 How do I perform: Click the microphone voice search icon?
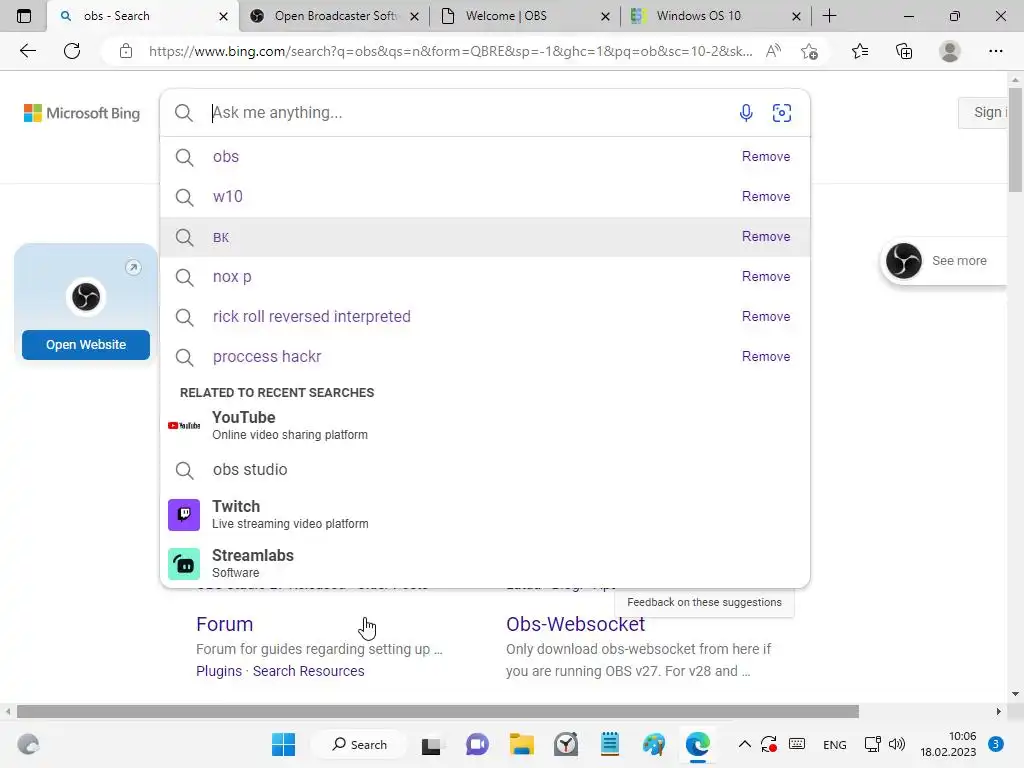(x=746, y=113)
